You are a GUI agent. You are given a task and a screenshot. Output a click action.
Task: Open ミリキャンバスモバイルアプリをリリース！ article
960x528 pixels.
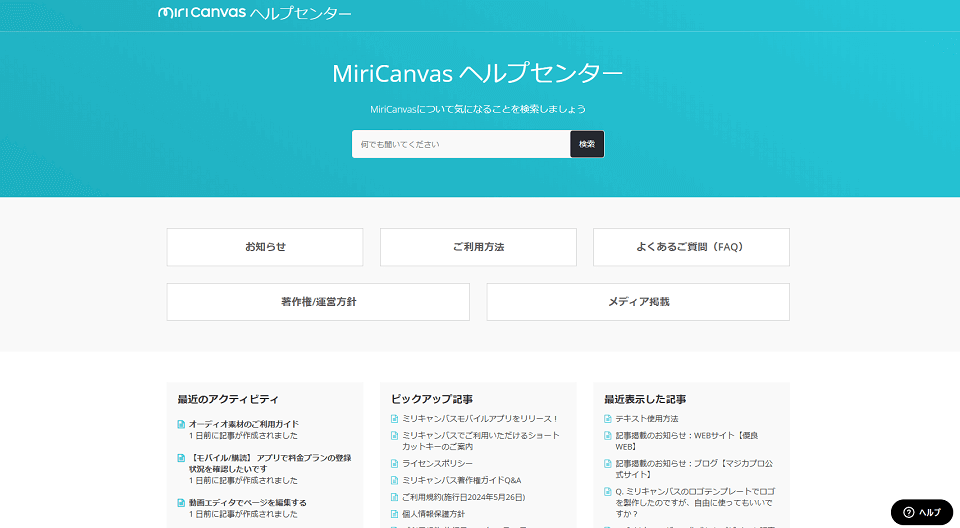pos(481,418)
